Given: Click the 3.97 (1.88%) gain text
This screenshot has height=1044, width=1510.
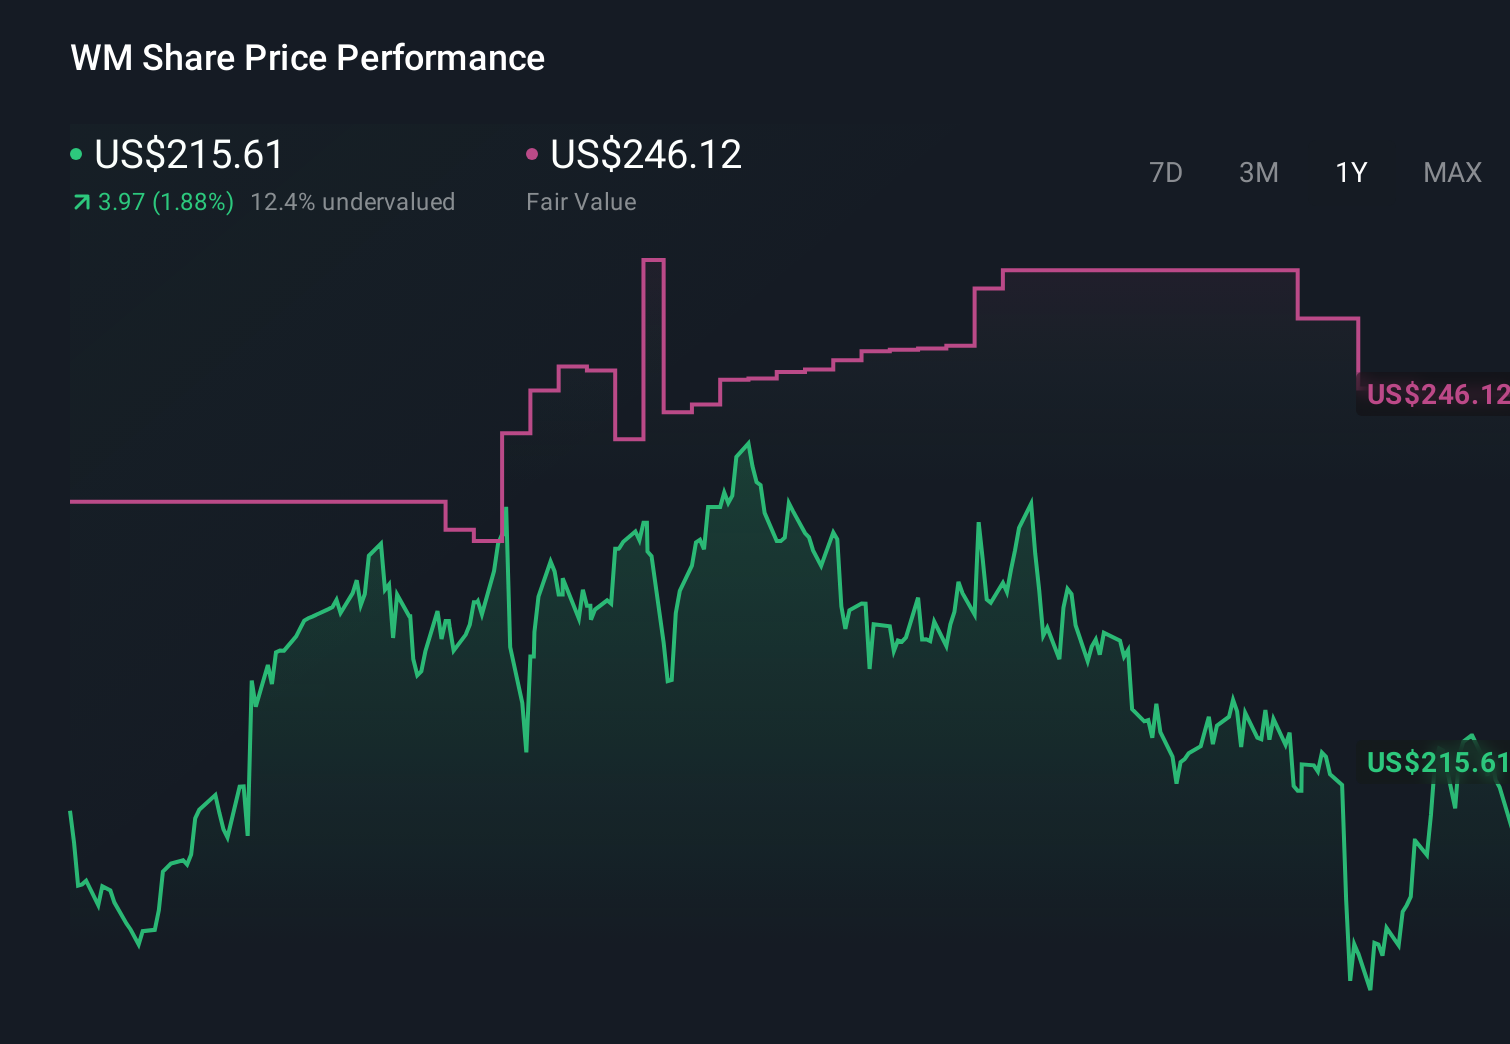Looking at the screenshot, I should (x=165, y=201).
